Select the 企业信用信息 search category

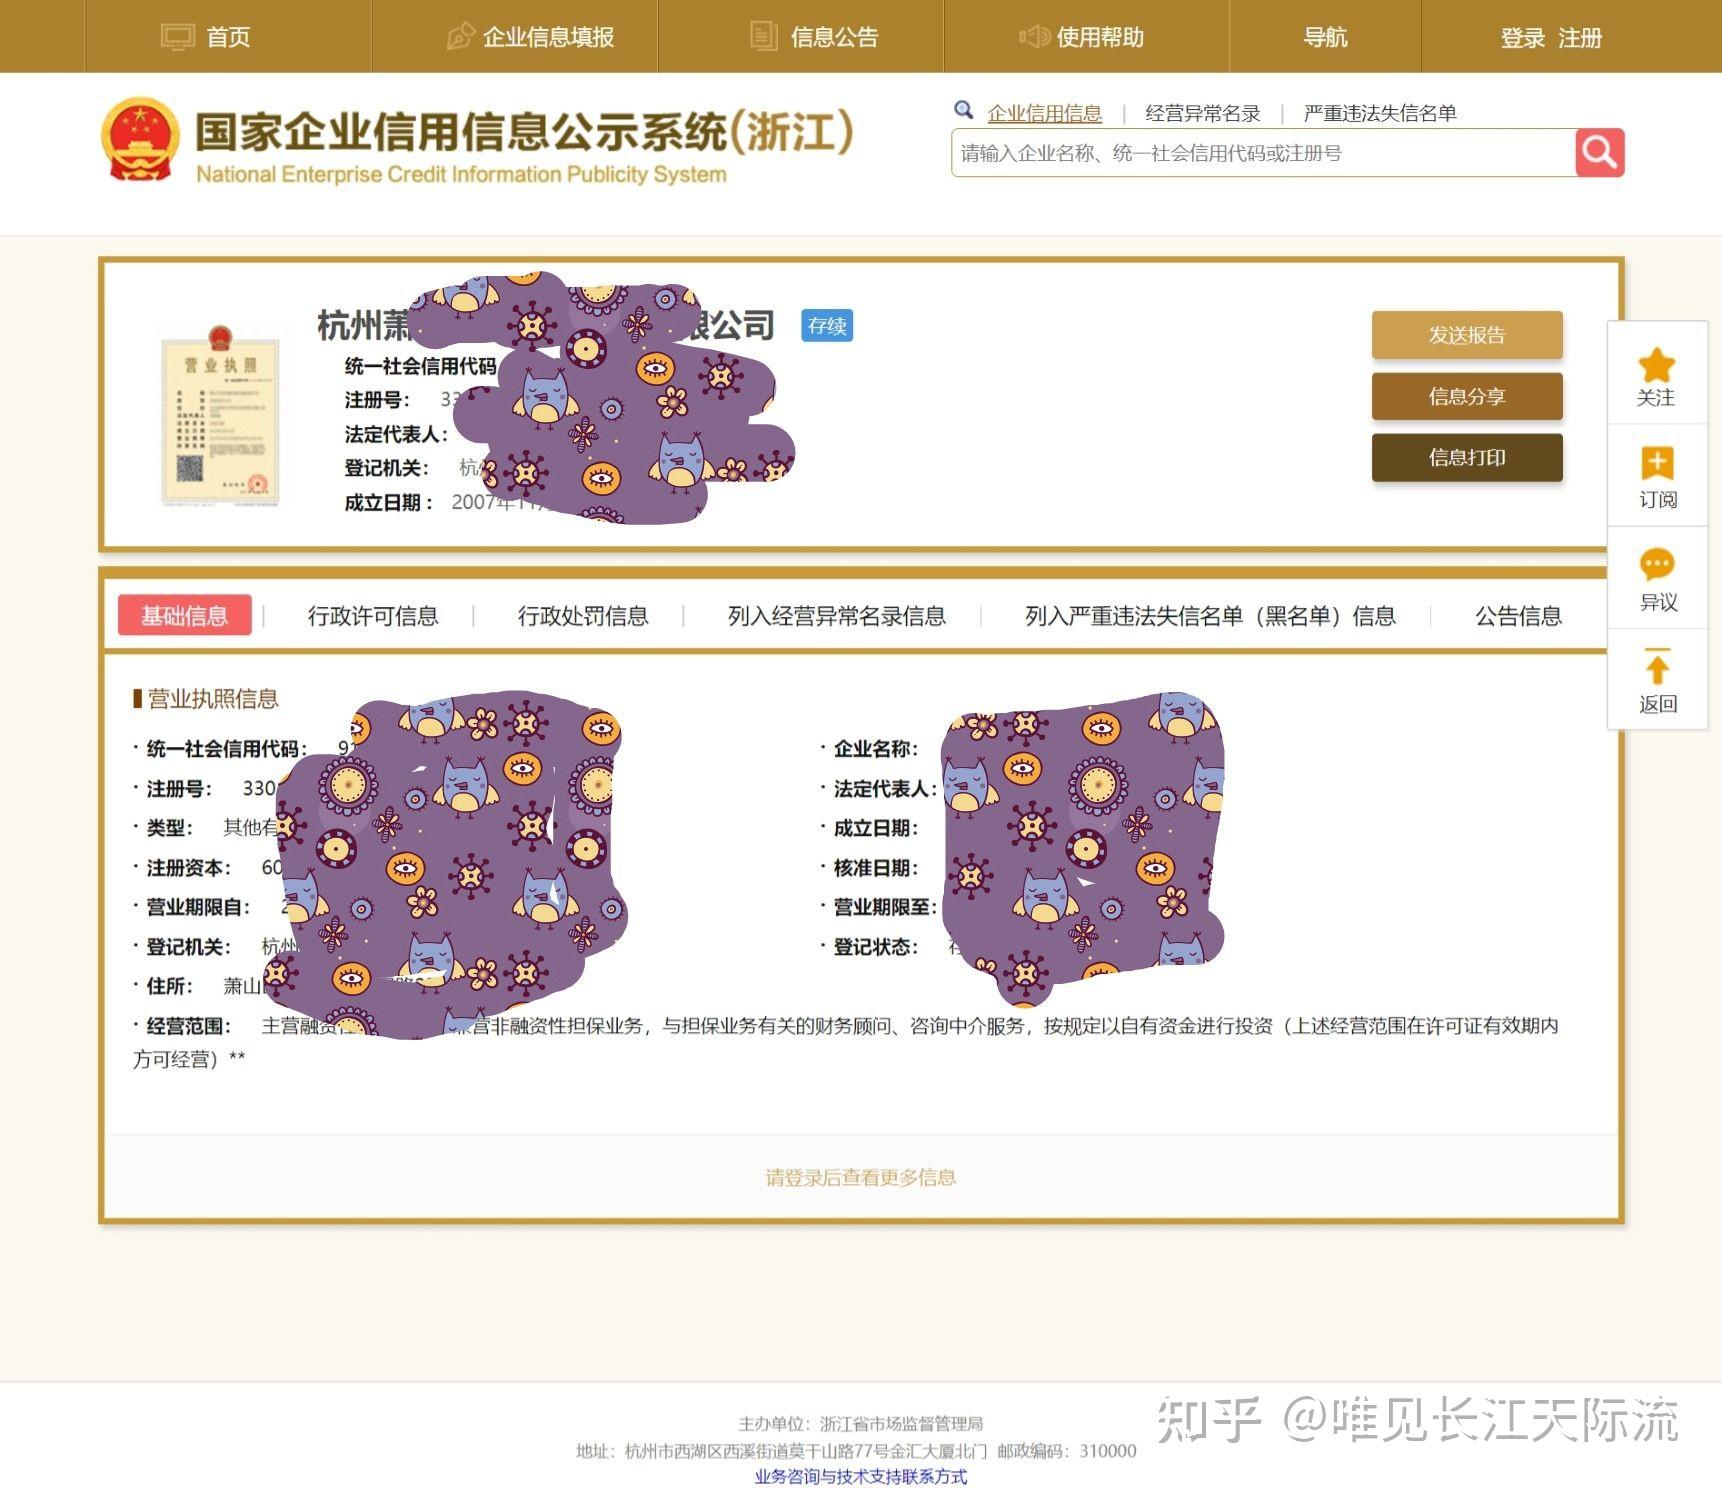[1044, 113]
